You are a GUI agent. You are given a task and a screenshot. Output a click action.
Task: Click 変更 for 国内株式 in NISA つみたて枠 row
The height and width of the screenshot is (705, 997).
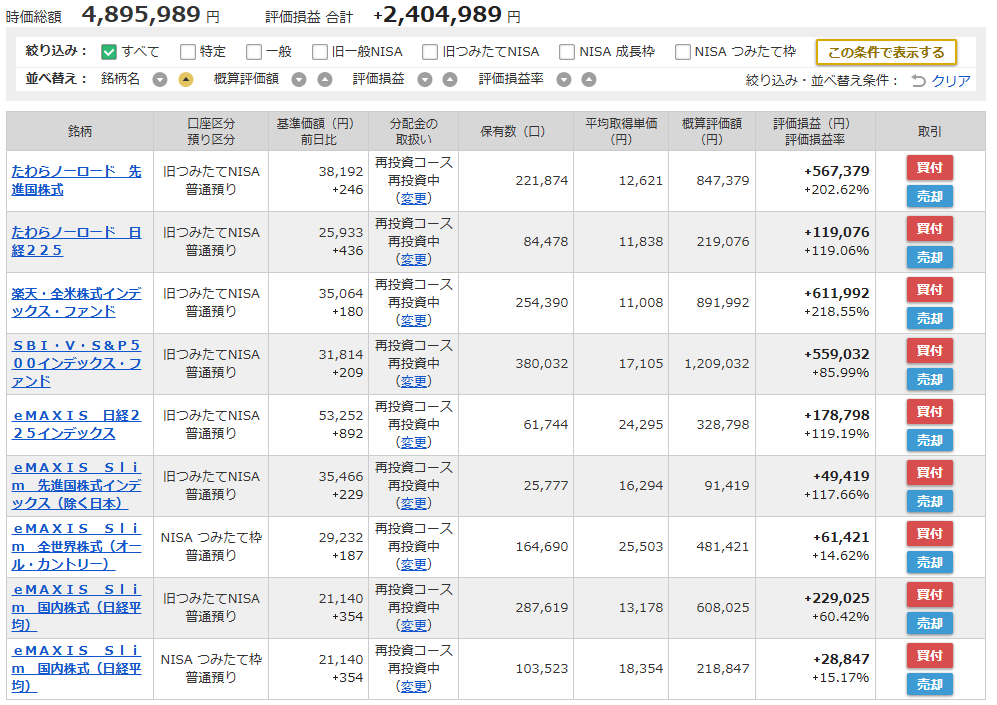coord(413,687)
